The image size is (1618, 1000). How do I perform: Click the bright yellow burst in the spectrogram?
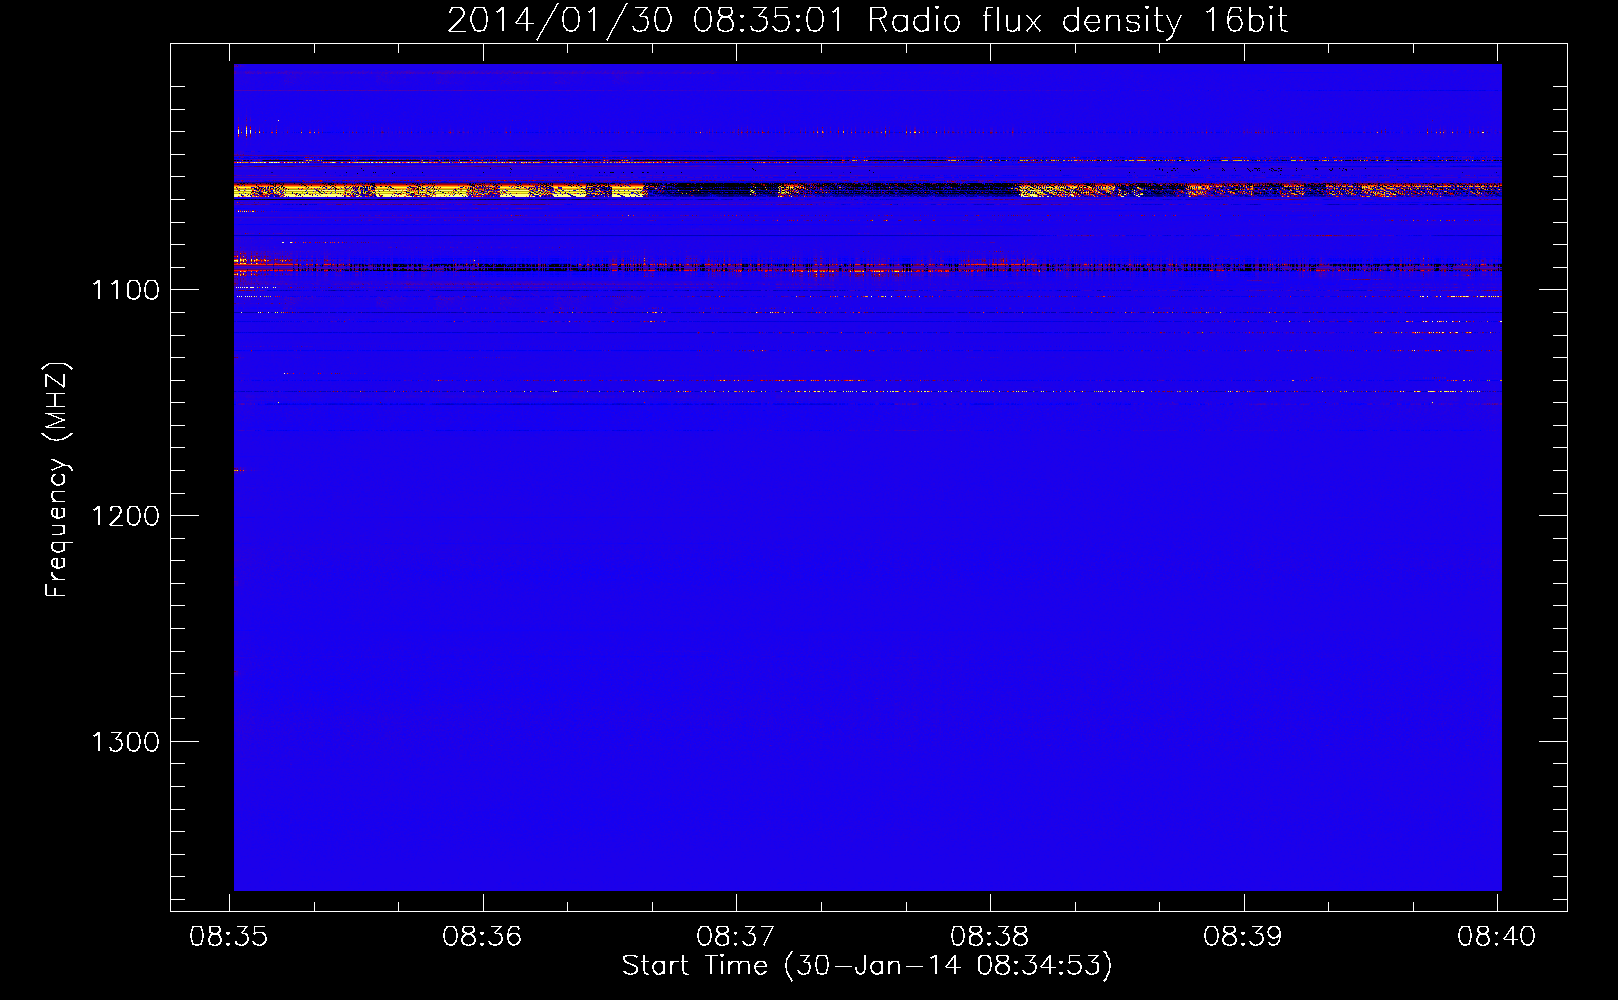coord(440,191)
